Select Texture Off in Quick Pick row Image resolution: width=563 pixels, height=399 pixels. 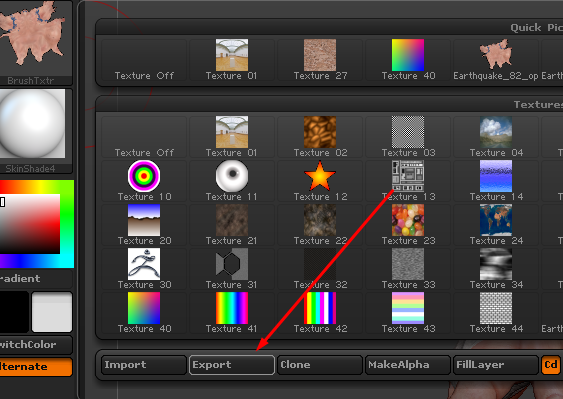coord(144,60)
